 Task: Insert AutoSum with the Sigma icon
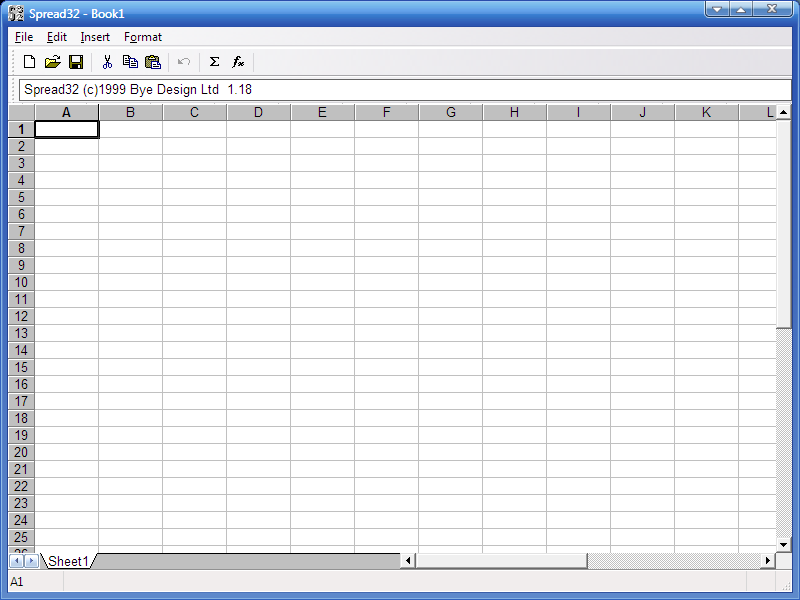214,62
